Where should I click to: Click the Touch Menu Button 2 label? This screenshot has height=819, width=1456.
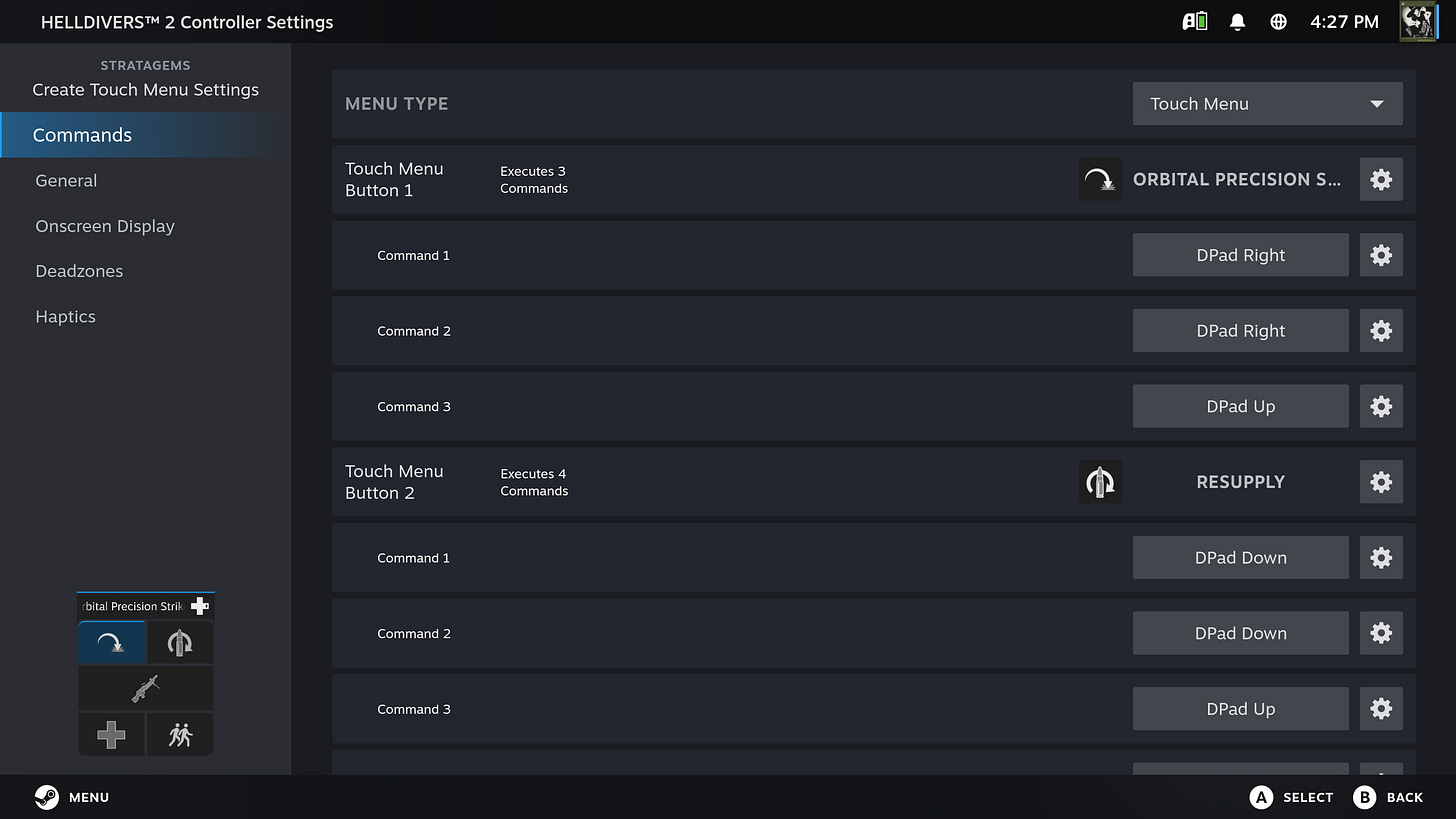394,482
